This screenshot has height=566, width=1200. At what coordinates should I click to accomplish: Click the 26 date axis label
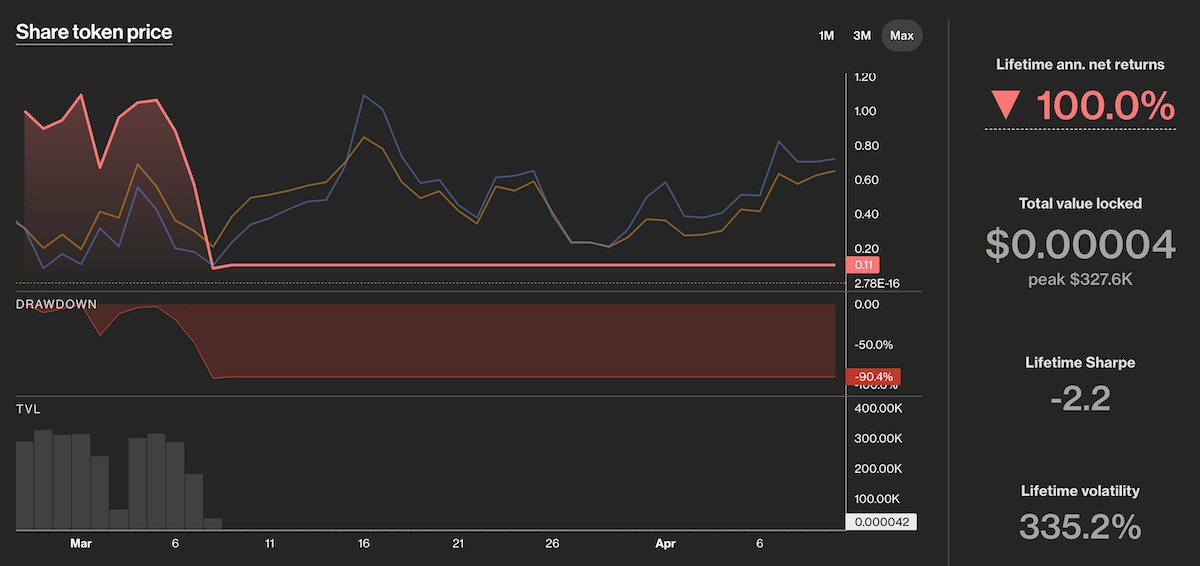[552, 544]
